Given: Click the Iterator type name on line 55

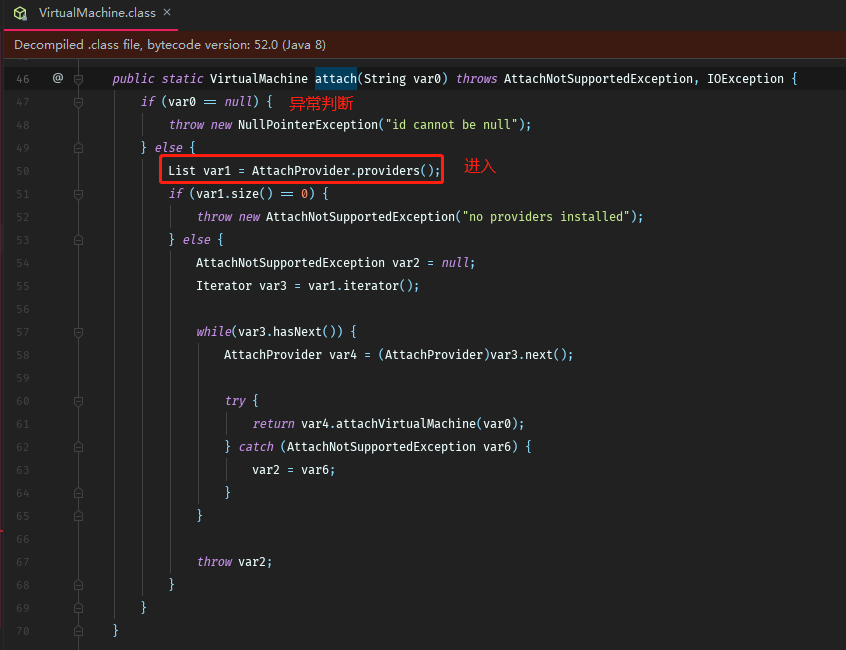Looking at the screenshot, I should click(x=223, y=285).
